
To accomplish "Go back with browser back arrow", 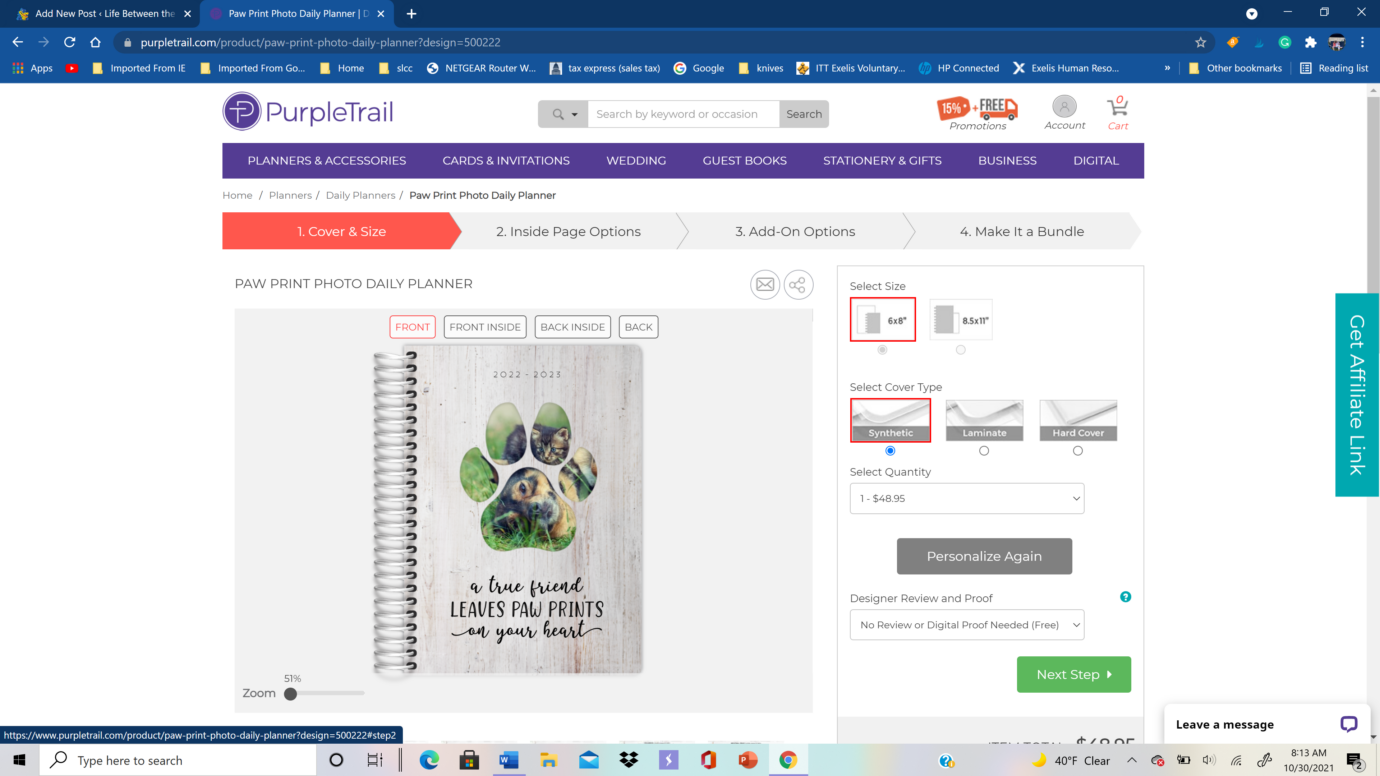I will [17, 42].
